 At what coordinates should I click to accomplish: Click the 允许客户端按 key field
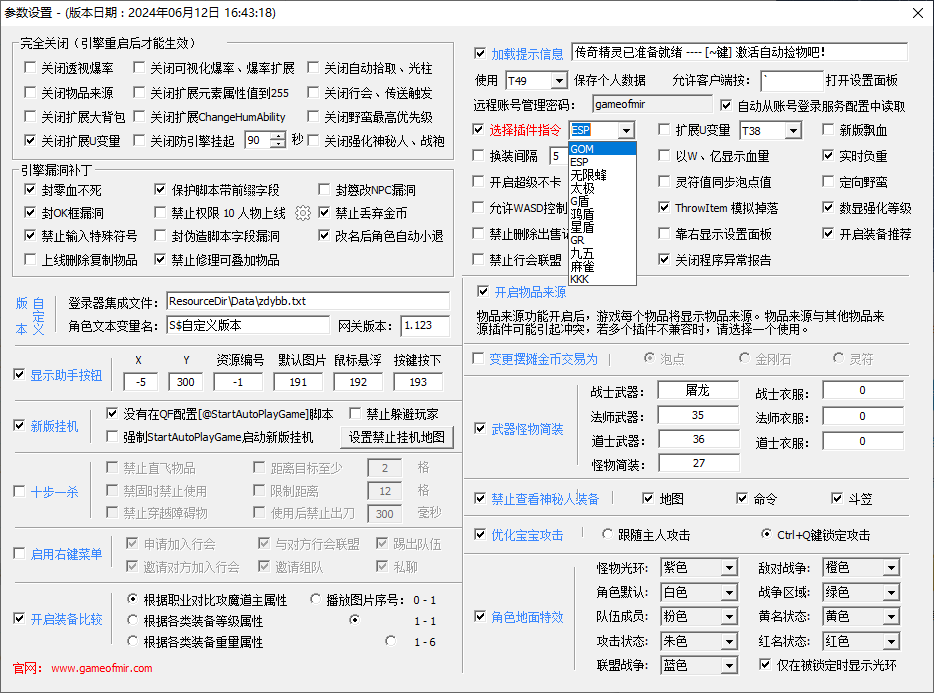point(792,80)
